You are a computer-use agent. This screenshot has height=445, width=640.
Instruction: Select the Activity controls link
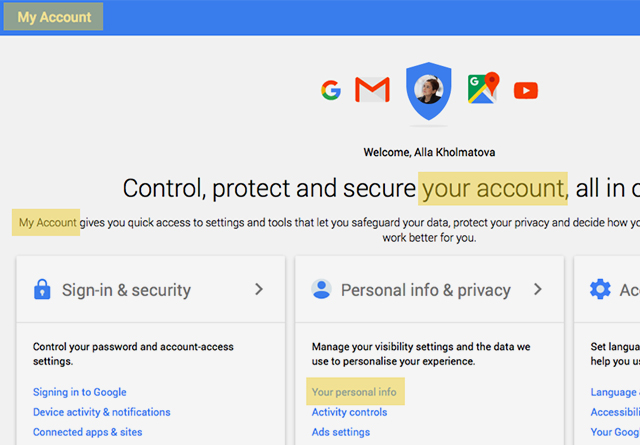click(x=349, y=412)
